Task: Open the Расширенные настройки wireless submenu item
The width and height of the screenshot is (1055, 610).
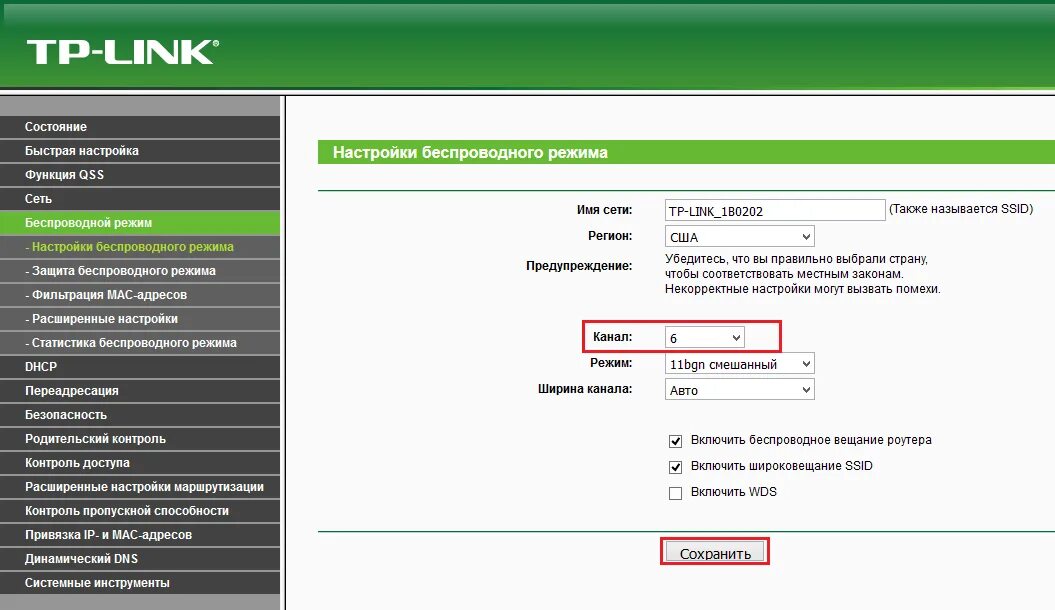Action: coord(140,319)
